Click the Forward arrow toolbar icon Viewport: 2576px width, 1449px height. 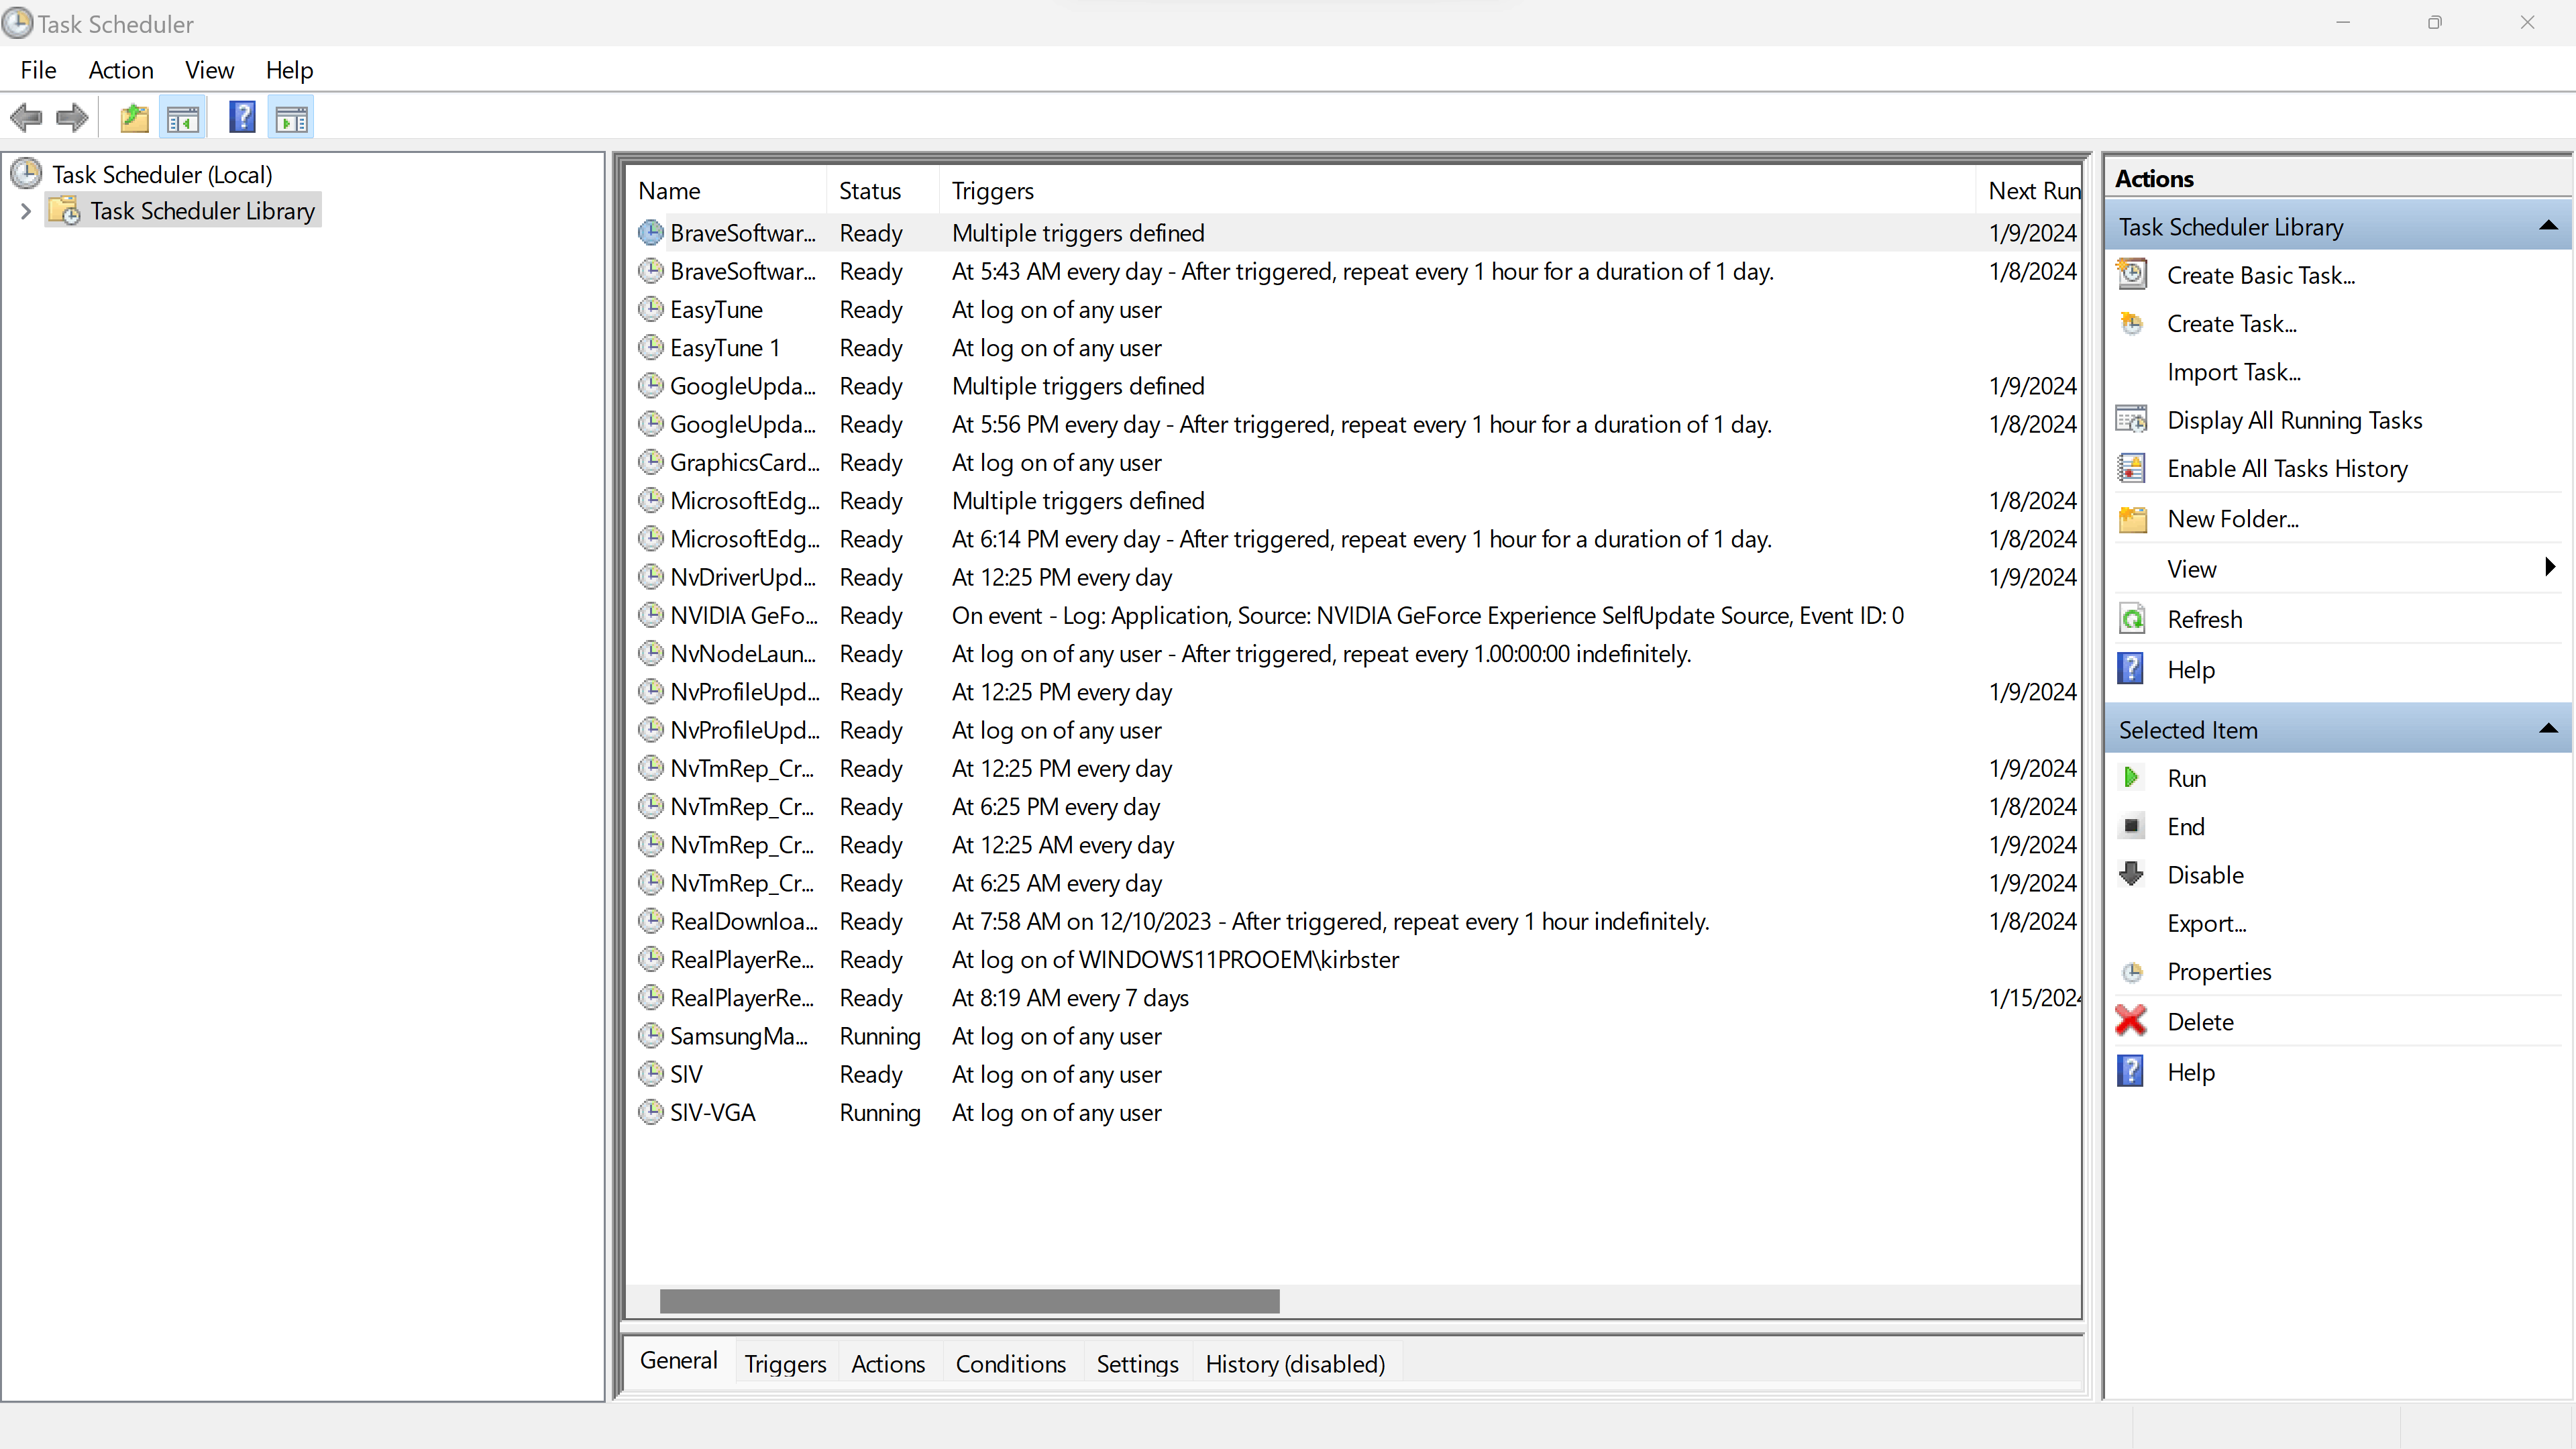[72, 118]
